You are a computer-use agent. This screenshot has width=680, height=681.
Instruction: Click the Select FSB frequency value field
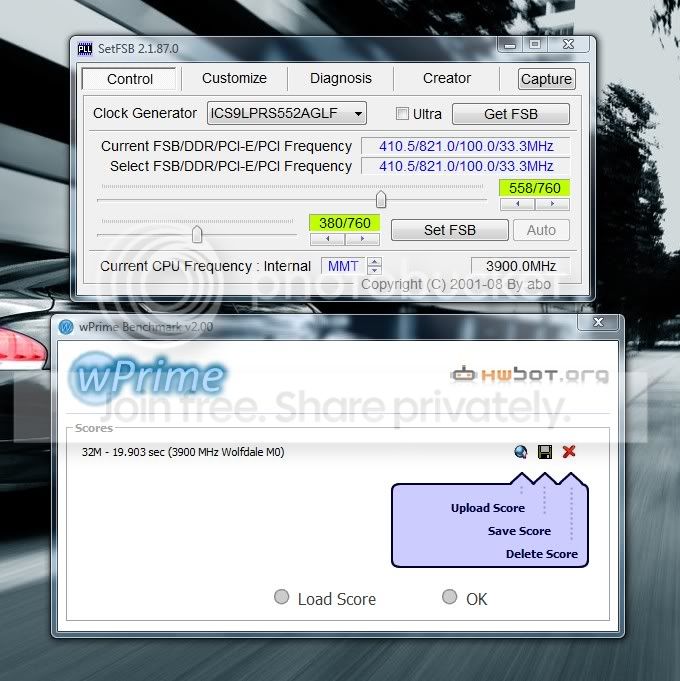(465, 166)
